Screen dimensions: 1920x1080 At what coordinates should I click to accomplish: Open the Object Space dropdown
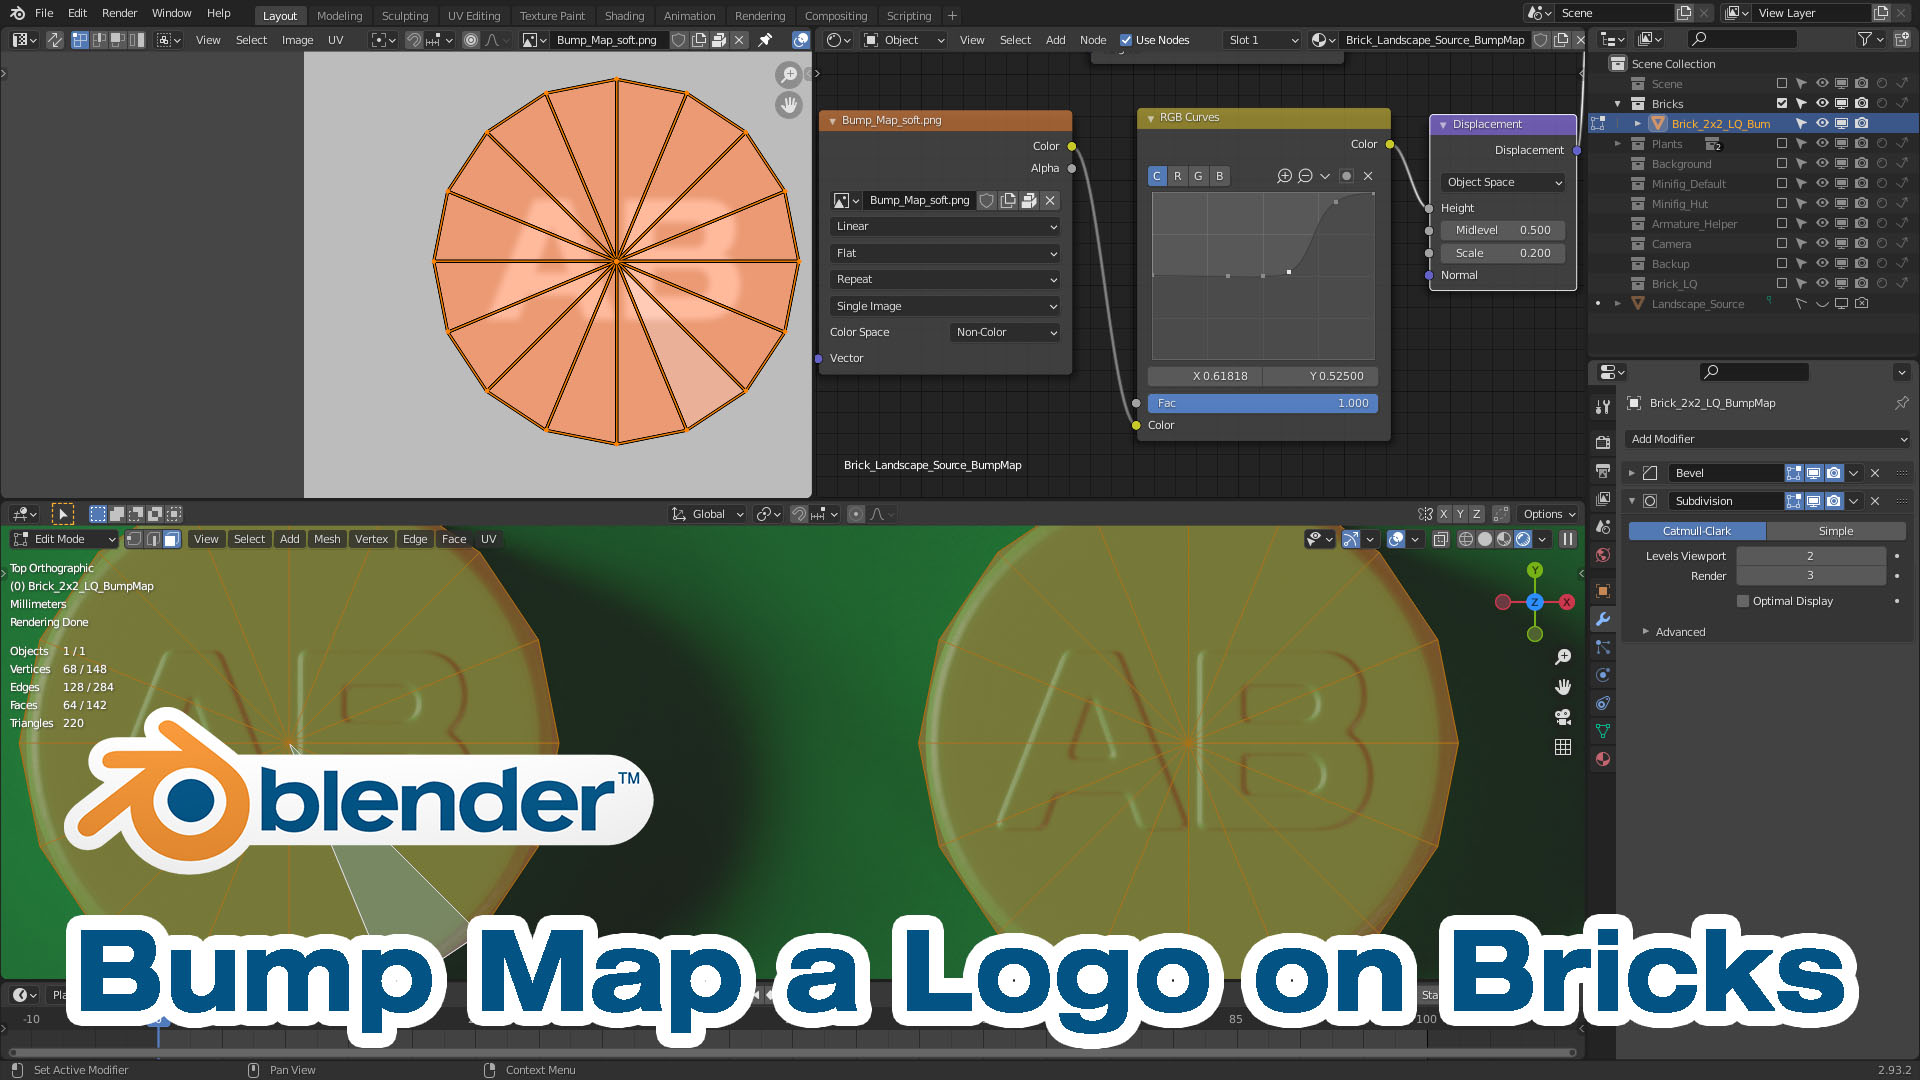1503,182
